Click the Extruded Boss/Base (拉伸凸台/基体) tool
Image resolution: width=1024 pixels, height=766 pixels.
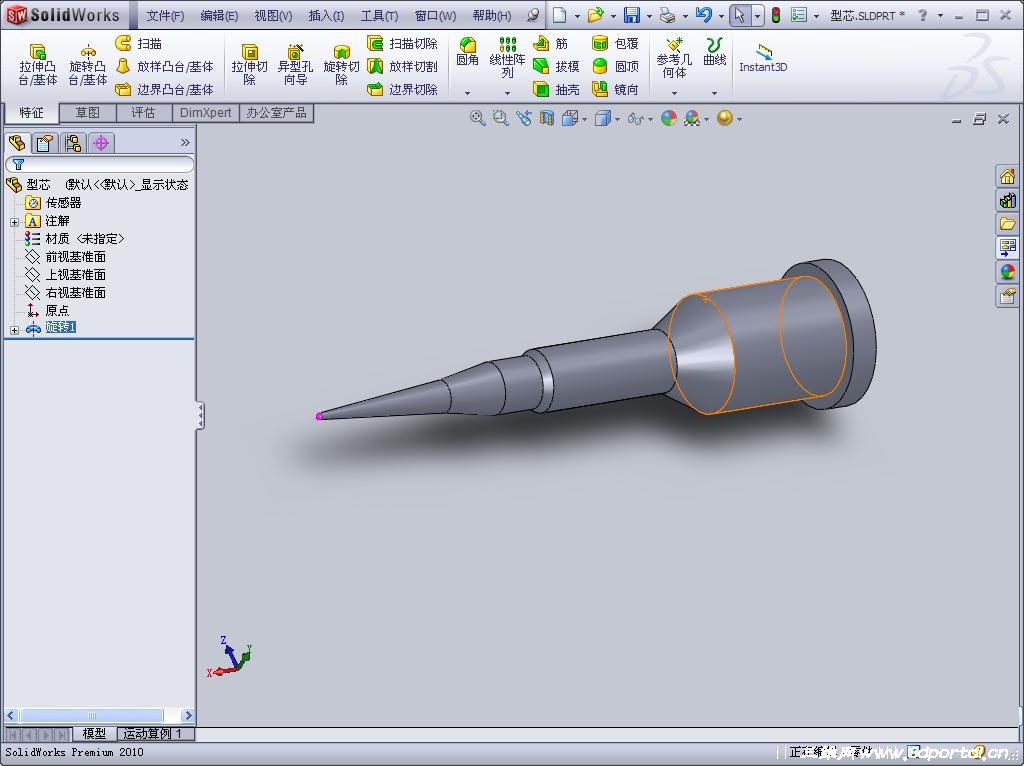coord(38,64)
